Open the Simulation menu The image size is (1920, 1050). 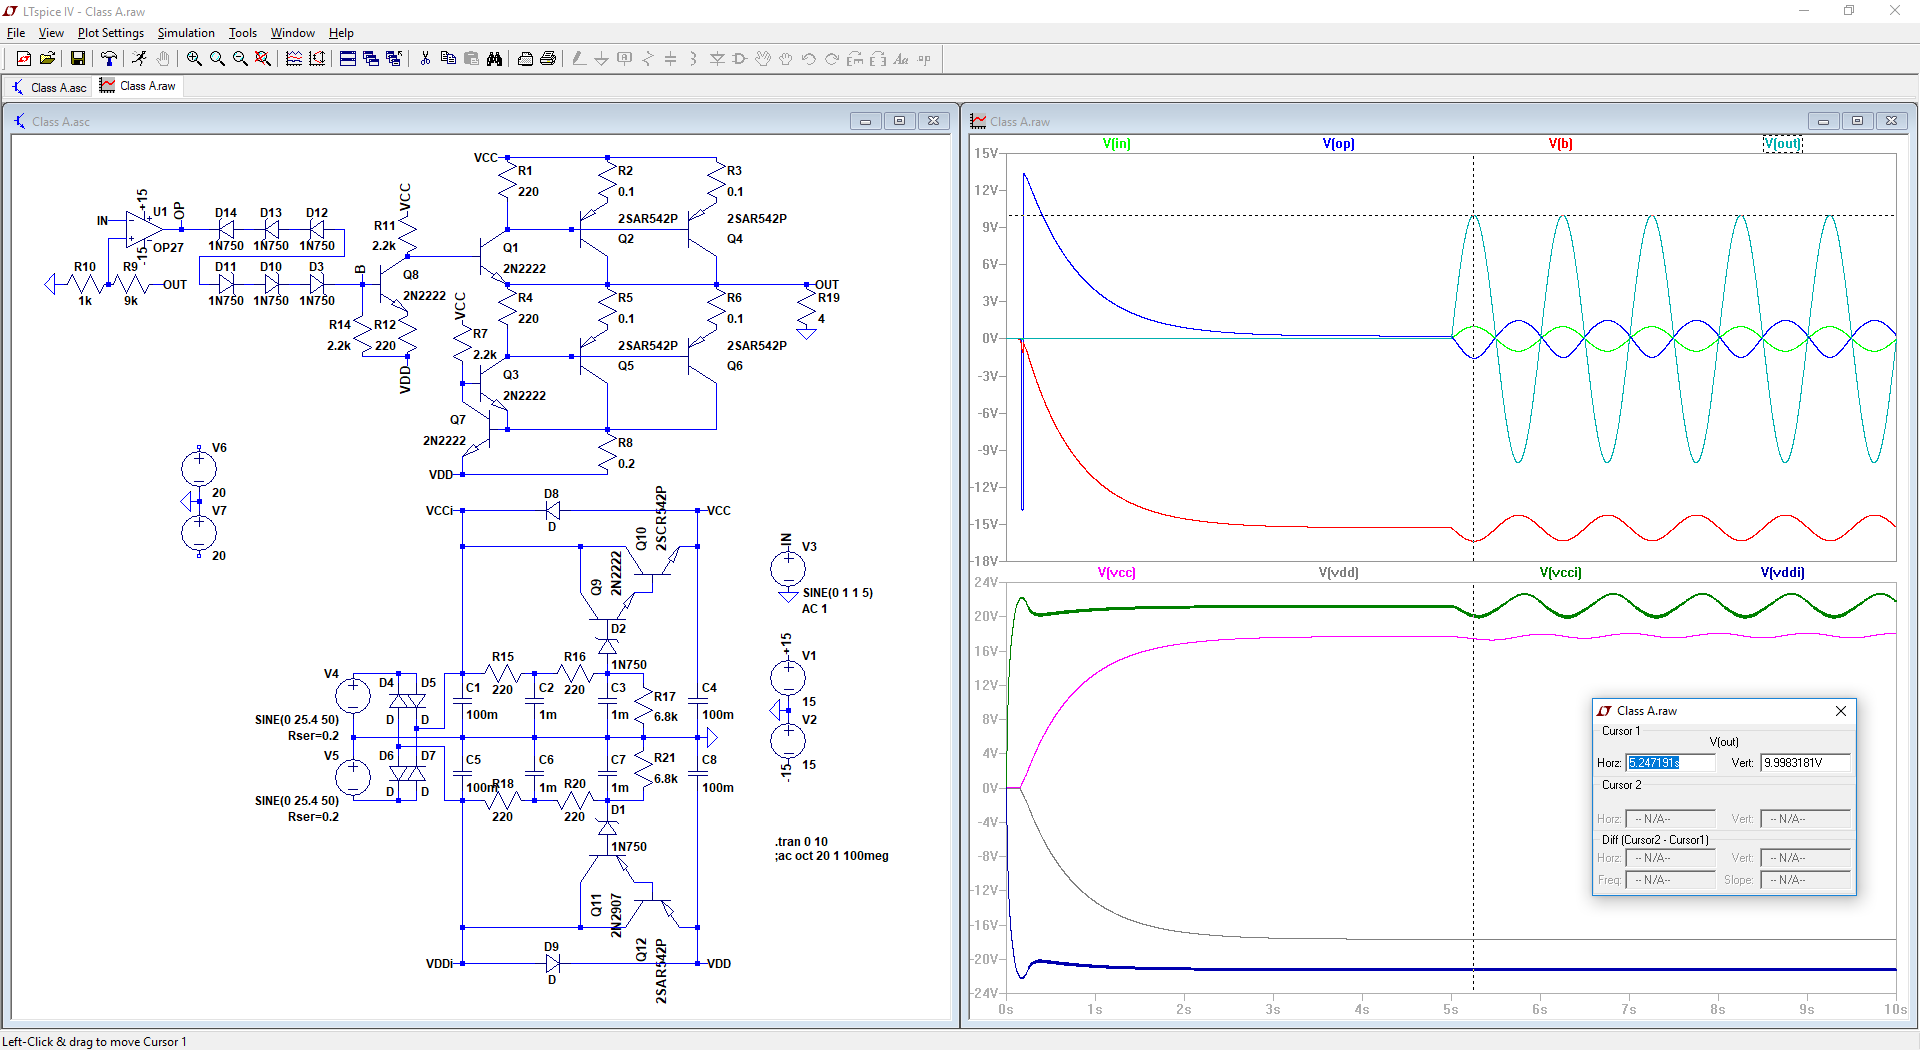click(186, 33)
